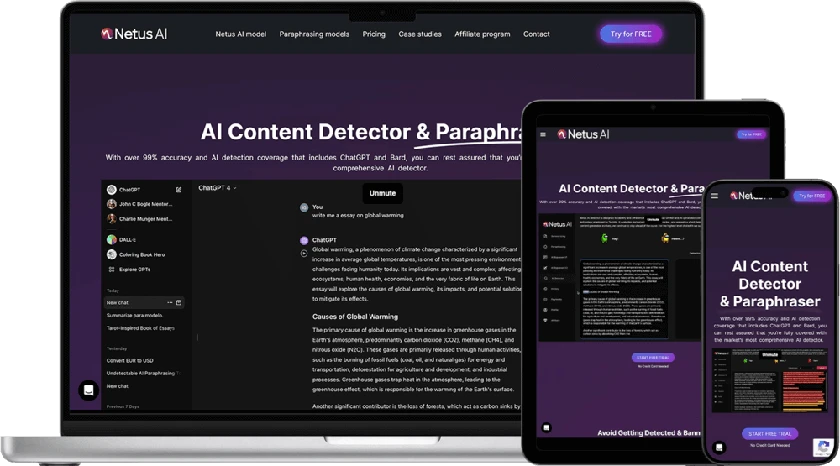
Task: Open the Contact nav item
Action: pyautogui.click(x=536, y=34)
